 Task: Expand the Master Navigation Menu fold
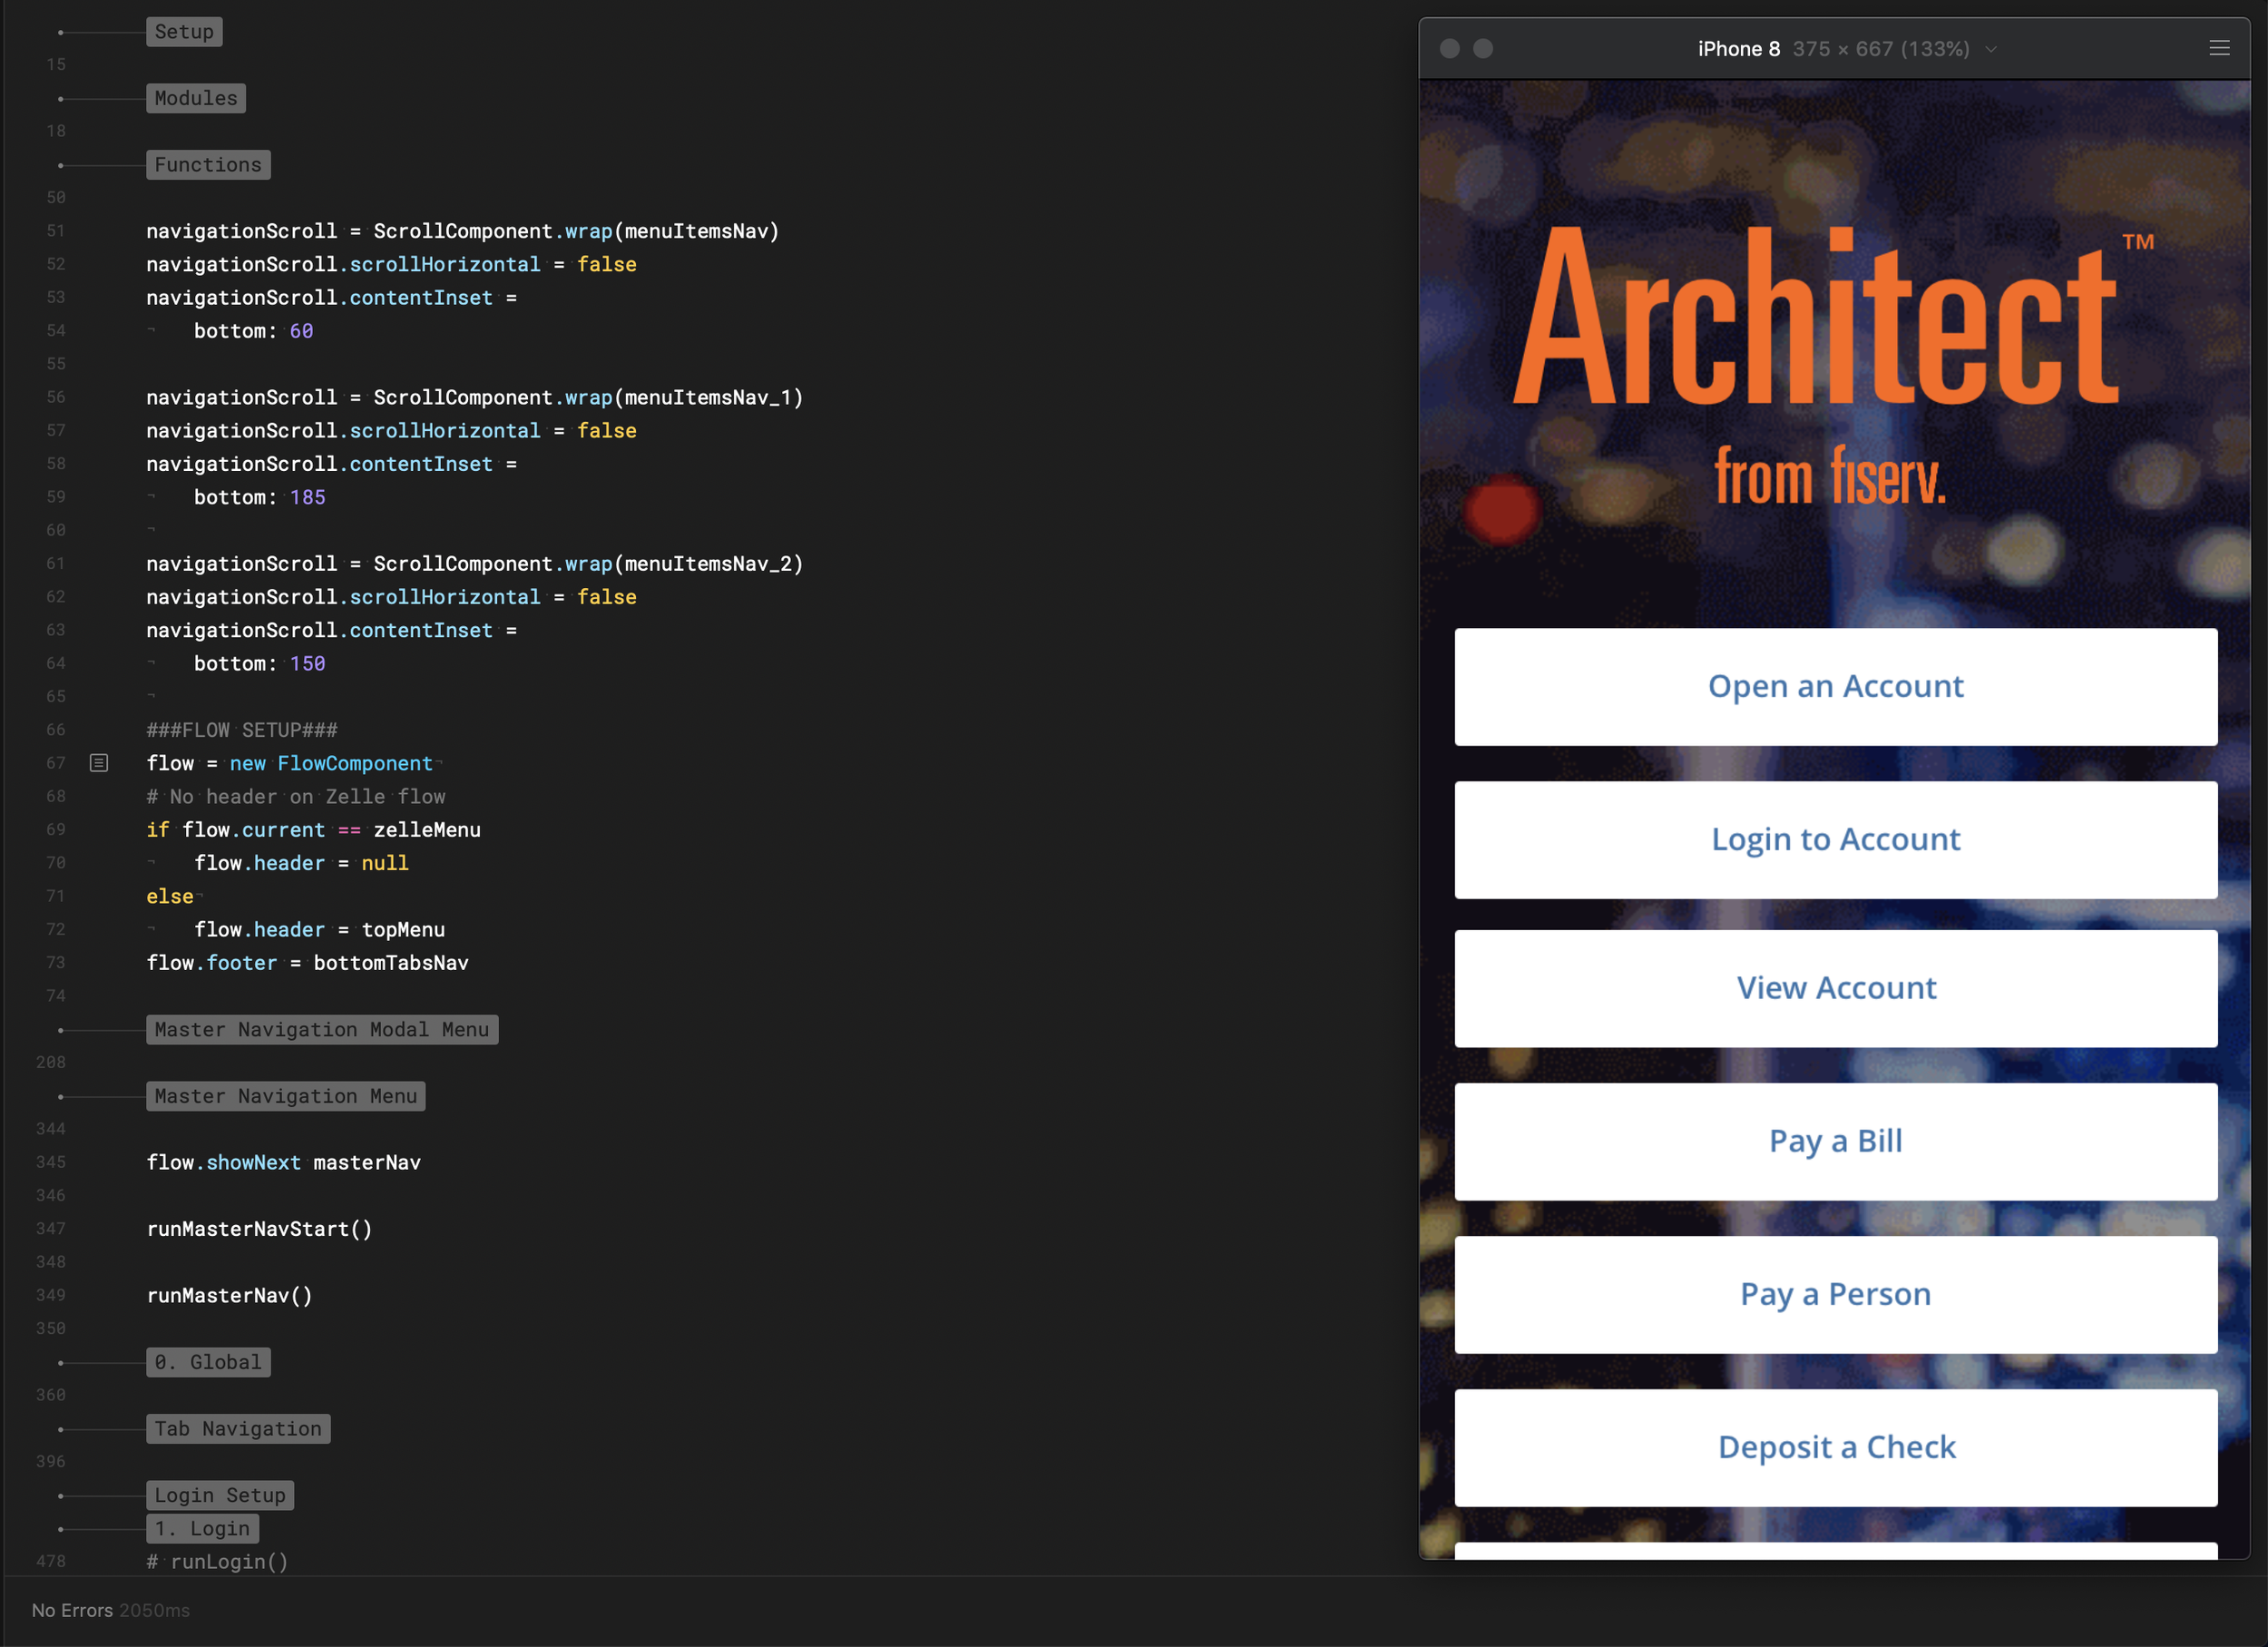(x=286, y=1096)
